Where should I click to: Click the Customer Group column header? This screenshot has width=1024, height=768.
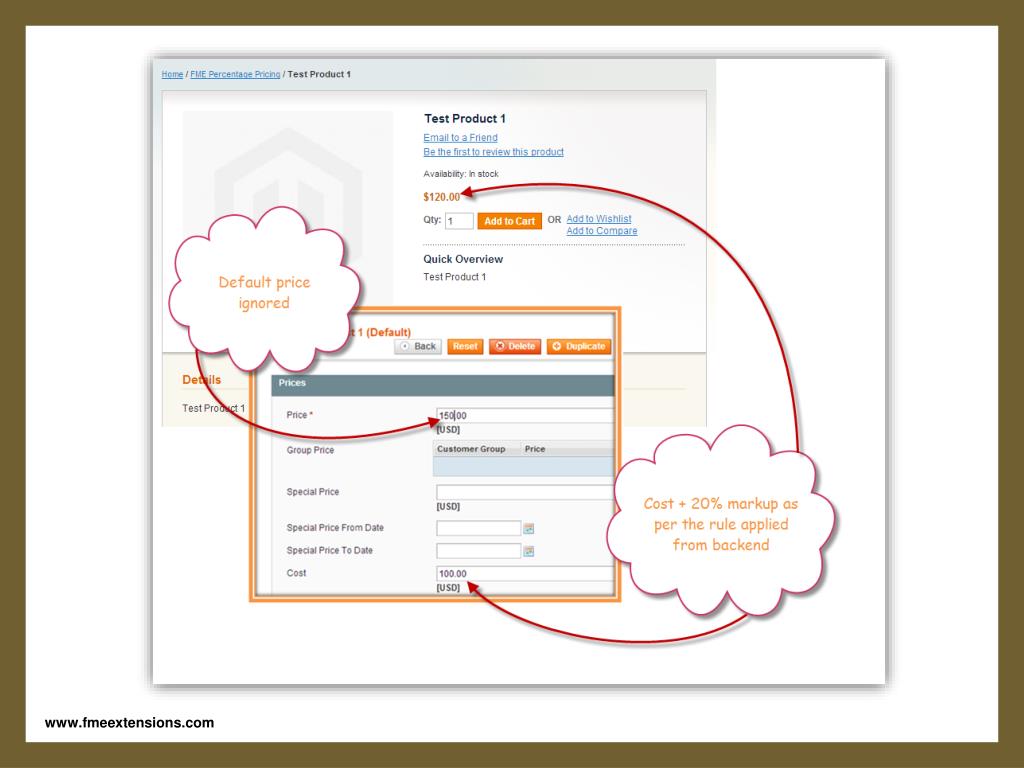point(471,449)
